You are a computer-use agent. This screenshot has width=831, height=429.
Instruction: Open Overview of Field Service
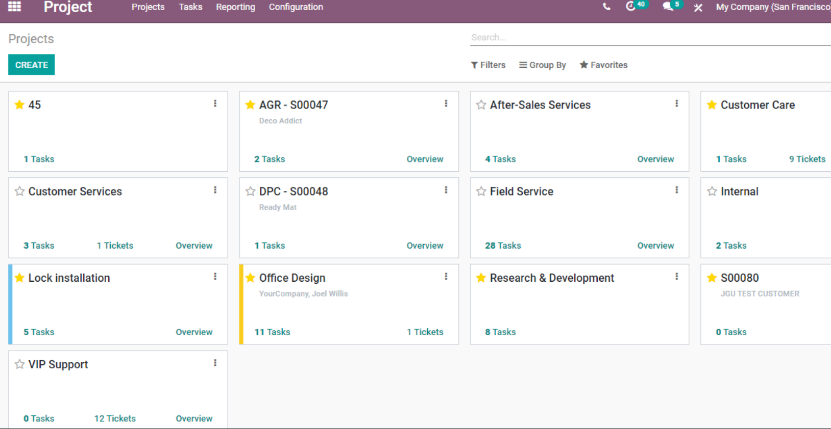point(656,246)
